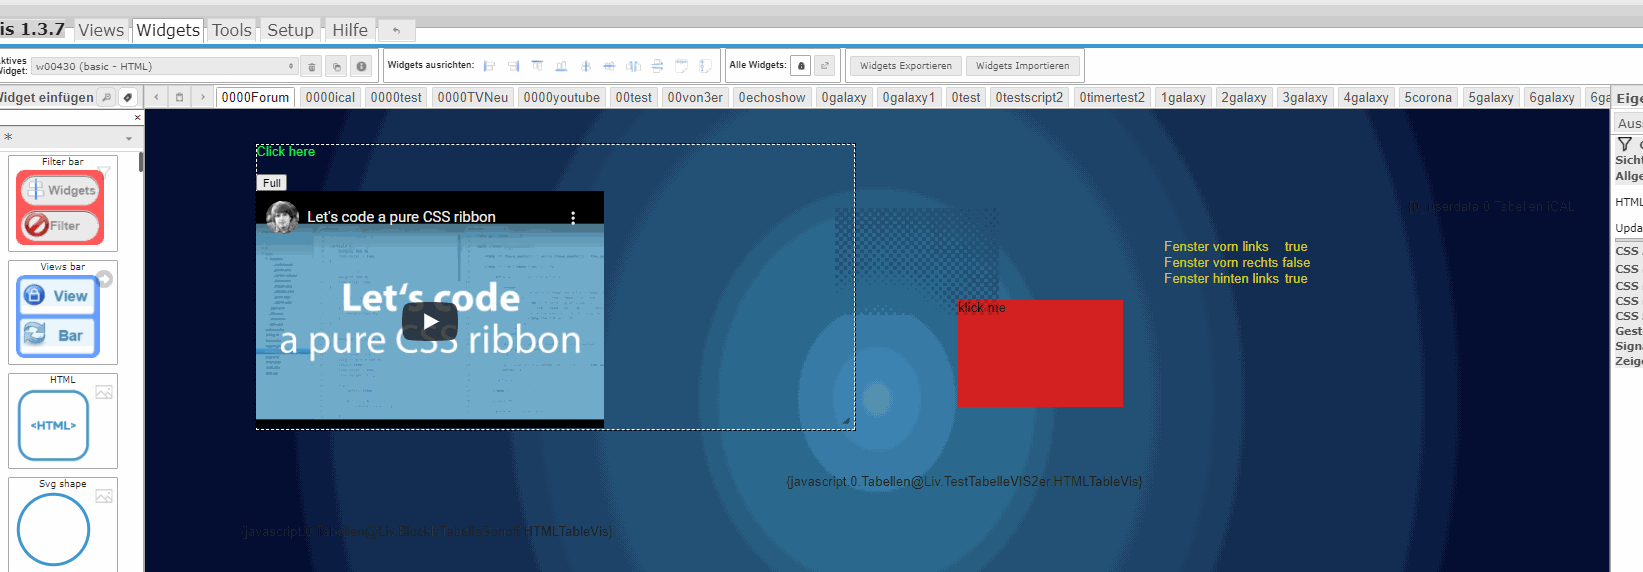Lock all widgets icon
This screenshot has width=1643, height=572.
pos(801,66)
